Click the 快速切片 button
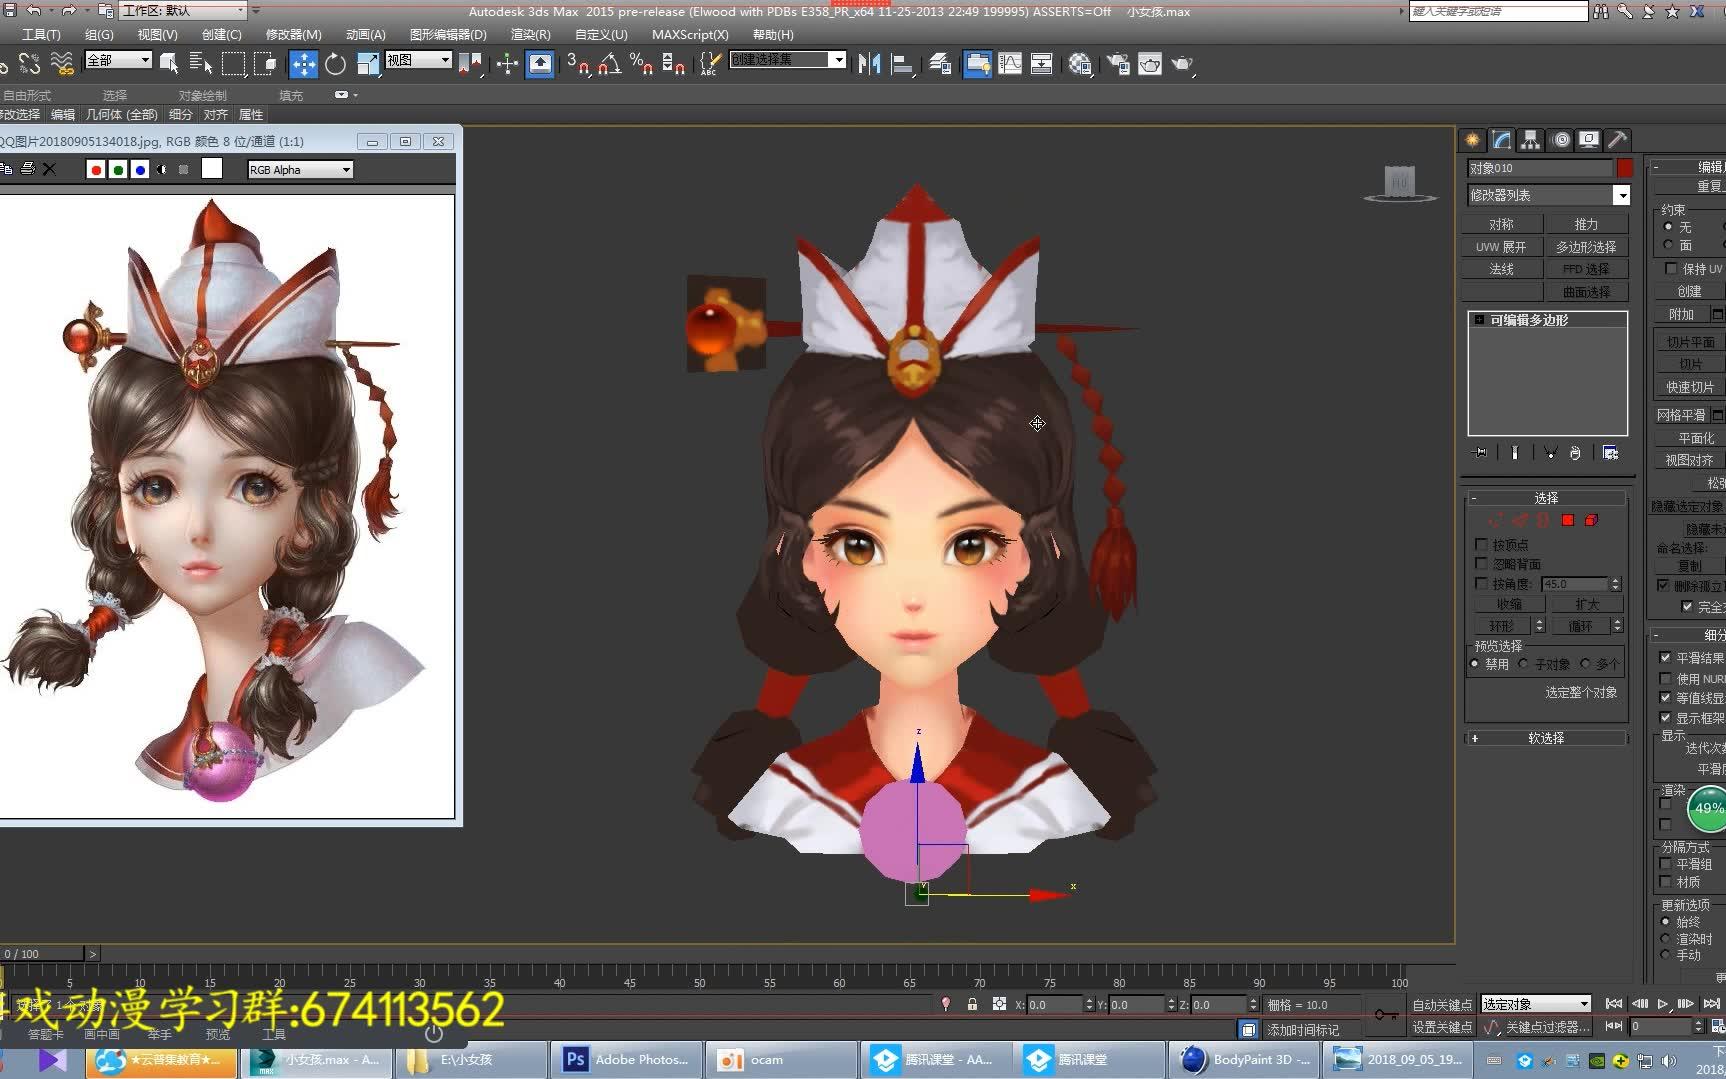This screenshot has height=1079, width=1726. (1690, 387)
